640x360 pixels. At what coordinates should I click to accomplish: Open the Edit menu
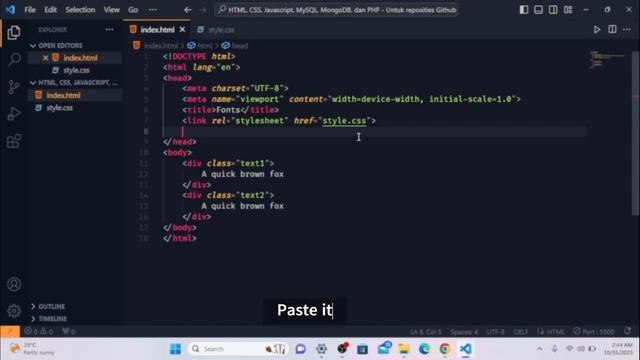click(x=51, y=9)
